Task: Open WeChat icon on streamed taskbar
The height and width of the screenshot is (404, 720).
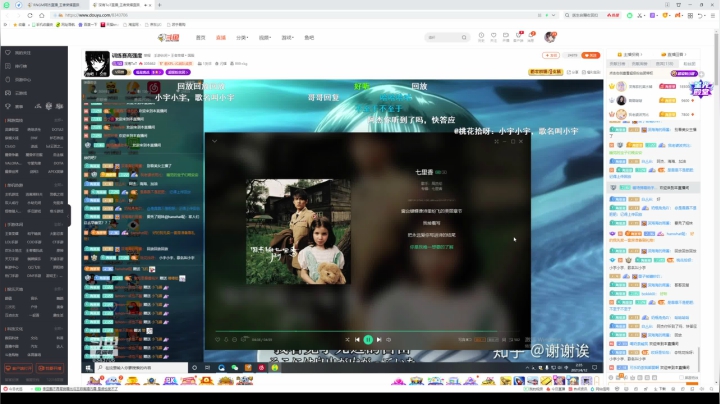Action: [x=235, y=368]
